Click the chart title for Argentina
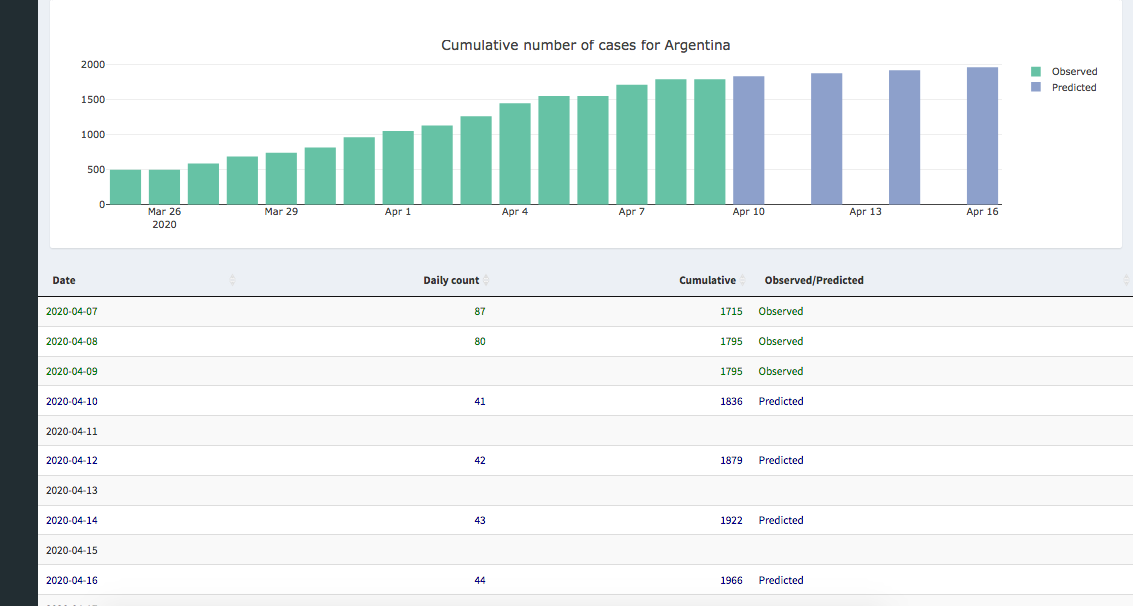Image resolution: width=1133 pixels, height=606 pixels. pos(586,46)
